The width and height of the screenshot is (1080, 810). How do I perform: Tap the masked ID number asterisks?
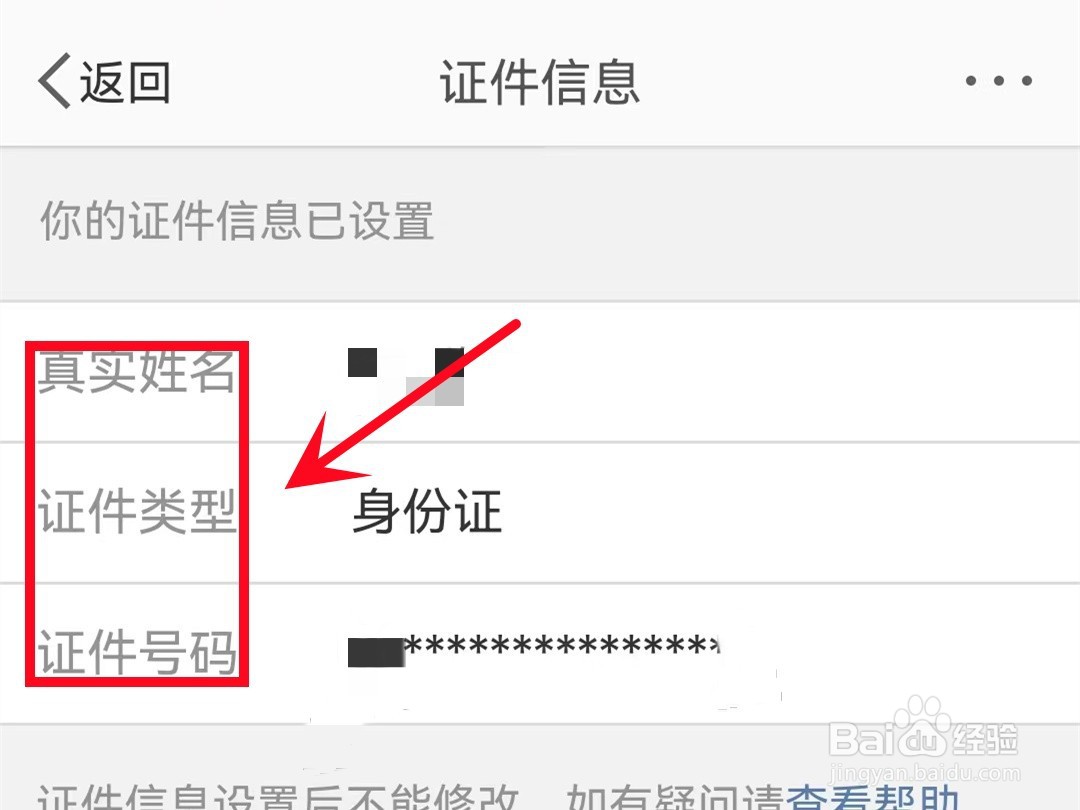coord(562,646)
